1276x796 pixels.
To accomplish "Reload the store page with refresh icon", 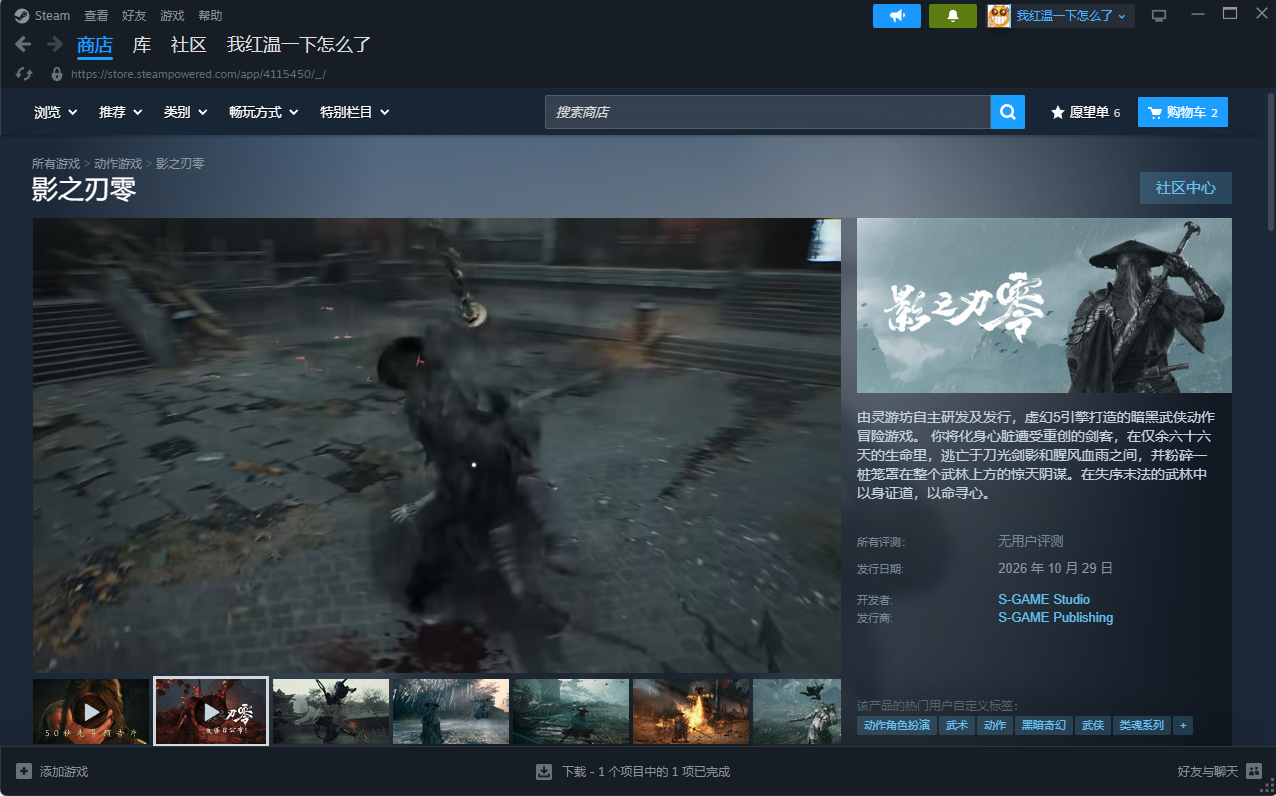I will click(25, 74).
